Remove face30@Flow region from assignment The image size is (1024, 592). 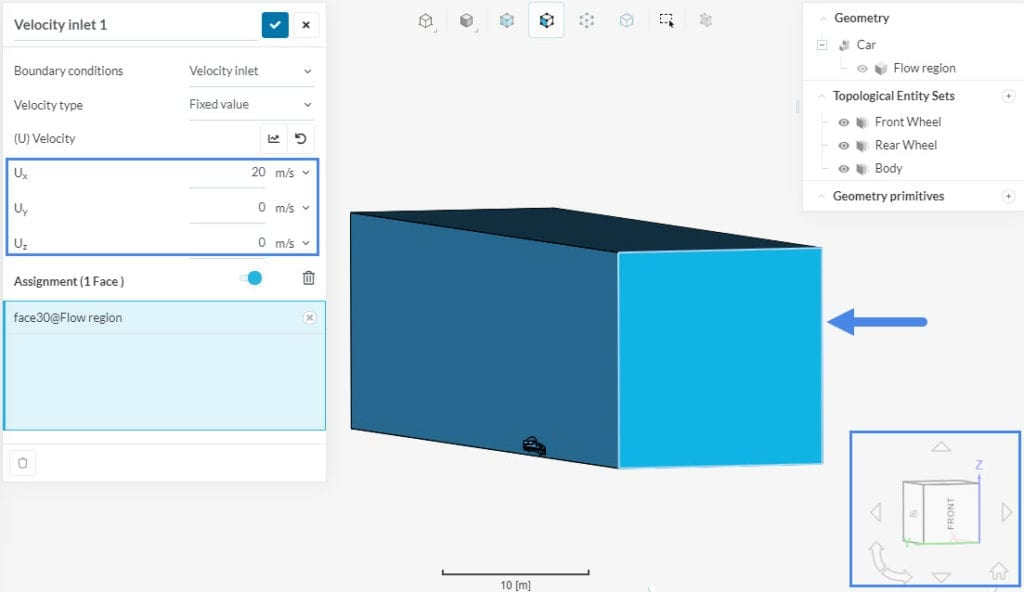tap(309, 318)
